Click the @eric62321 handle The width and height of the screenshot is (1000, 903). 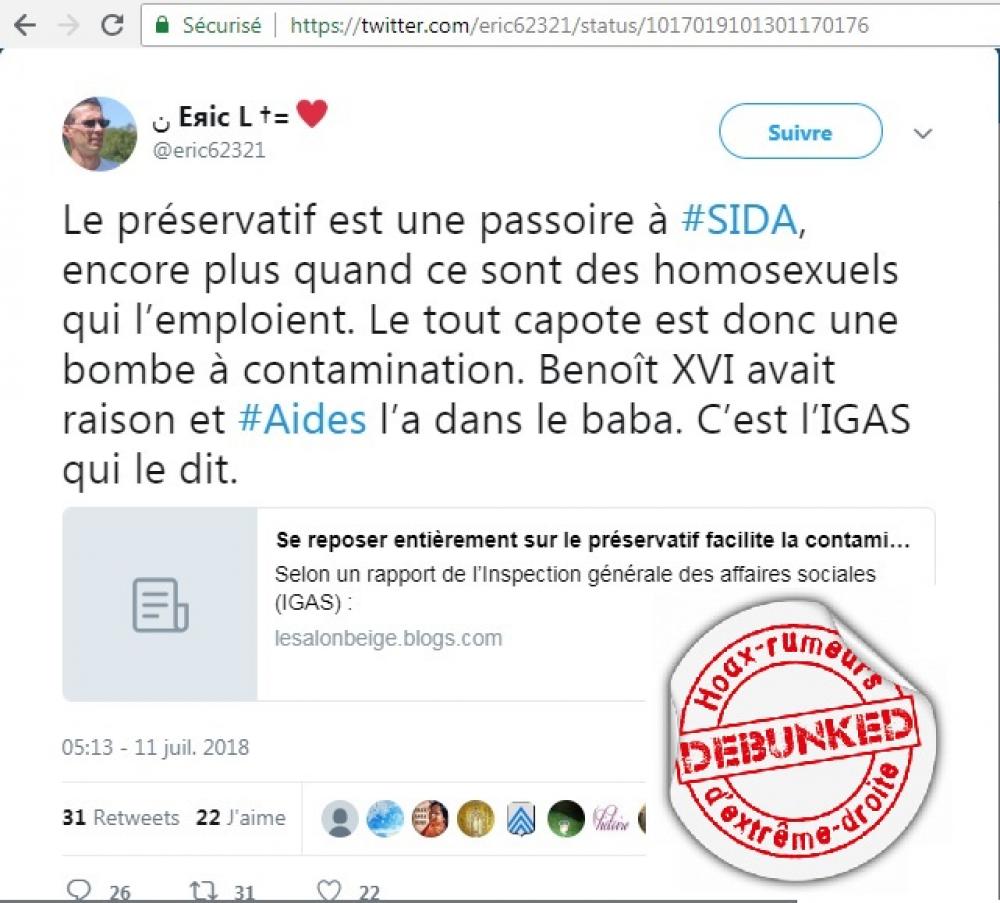point(209,150)
